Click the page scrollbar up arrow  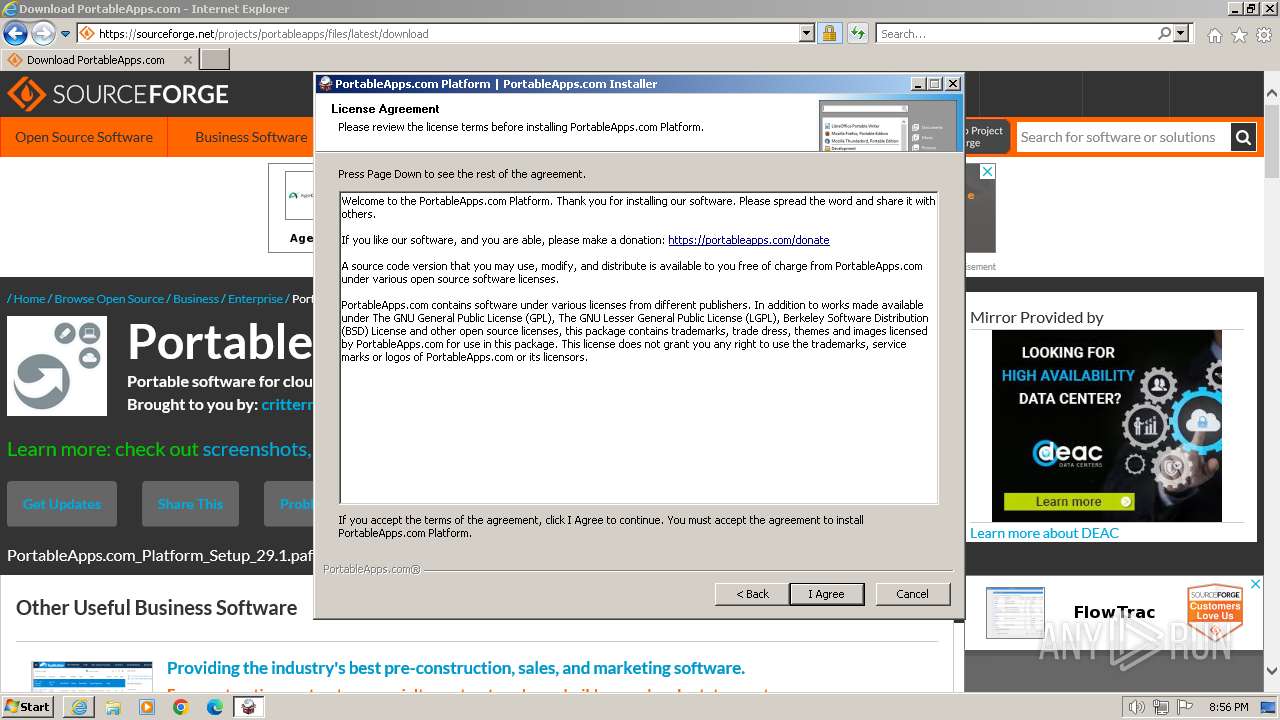[x=1272, y=93]
